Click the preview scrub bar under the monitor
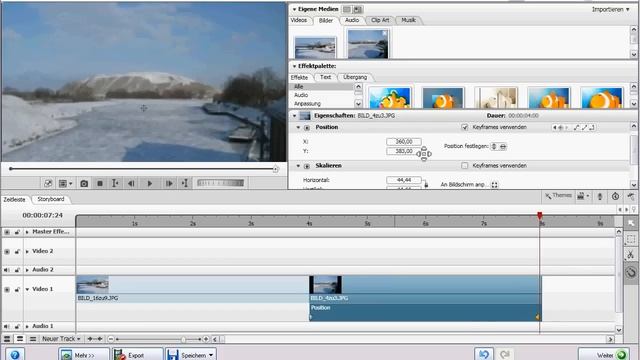This screenshot has width=640, height=360. tap(143, 169)
